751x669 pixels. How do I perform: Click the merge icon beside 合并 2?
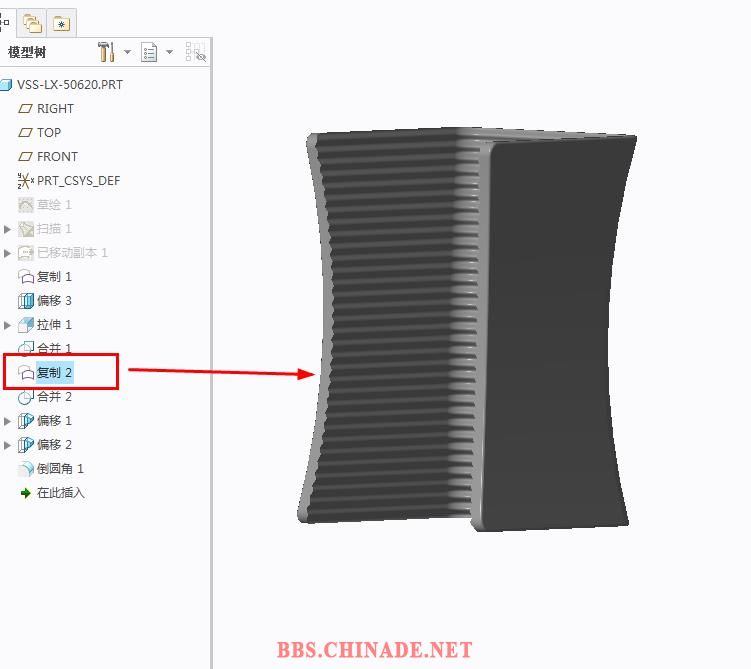pos(25,397)
